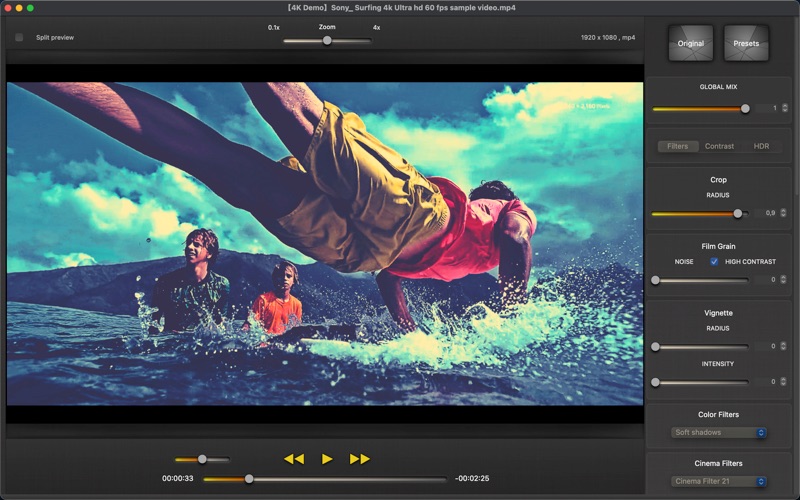Image resolution: width=800 pixels, height=500 pixels.
Task: Click the Zoom slider at top
Action: click(327, 41)
